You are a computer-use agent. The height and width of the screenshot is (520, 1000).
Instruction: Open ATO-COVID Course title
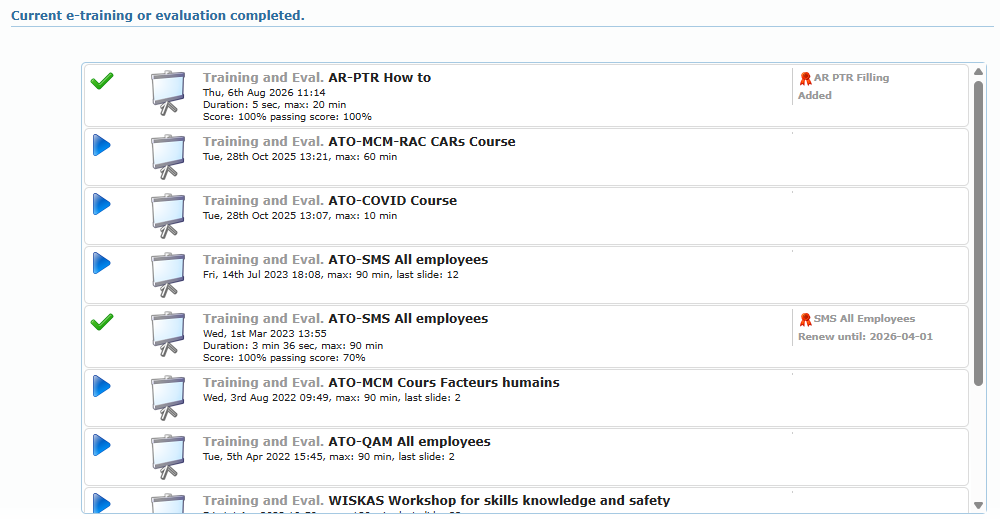coord(392,200)
